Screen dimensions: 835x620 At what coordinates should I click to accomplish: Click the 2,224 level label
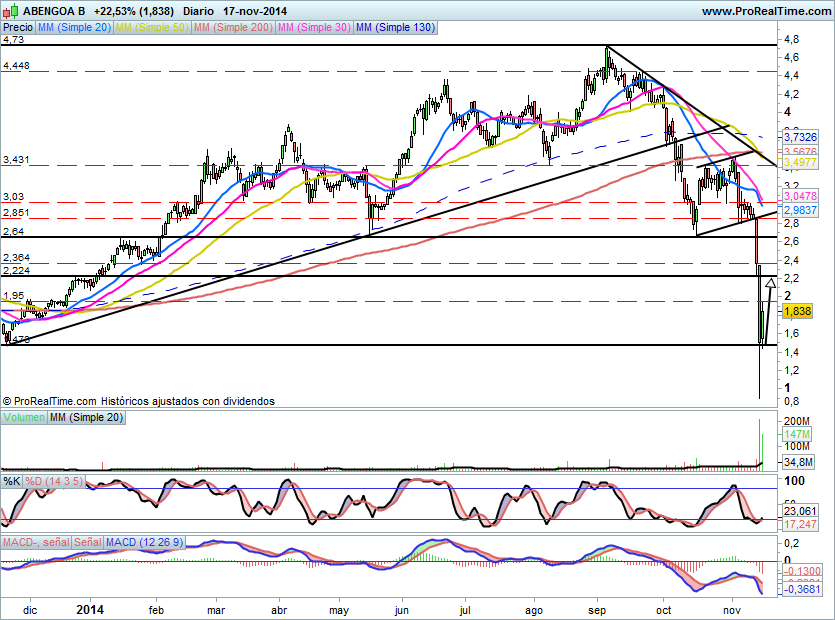tap(16, 271)
